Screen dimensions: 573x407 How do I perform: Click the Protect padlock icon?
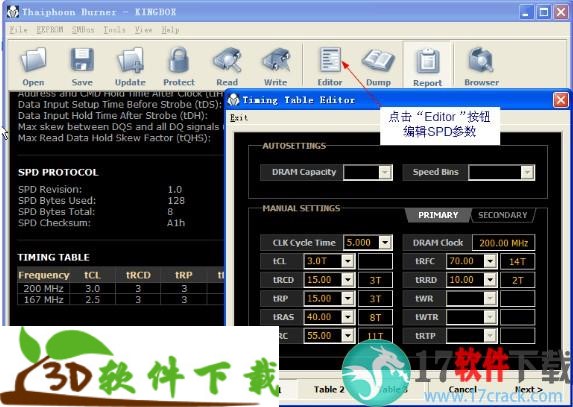[179, 61]
